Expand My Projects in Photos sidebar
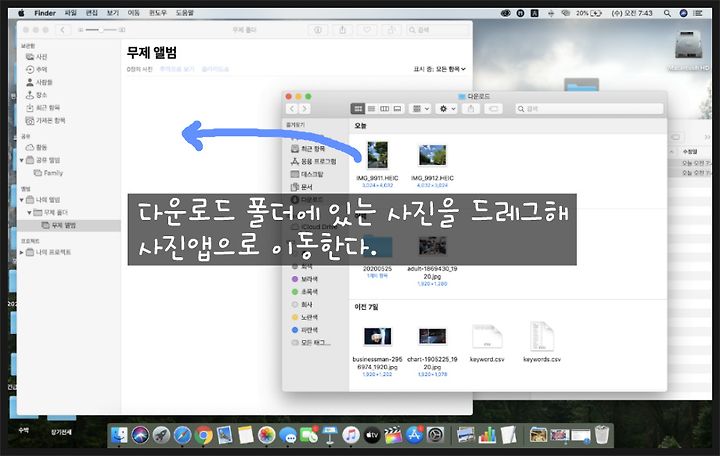Image resolution: width=720 pixels, height=456 pixels. pos(22,252)
